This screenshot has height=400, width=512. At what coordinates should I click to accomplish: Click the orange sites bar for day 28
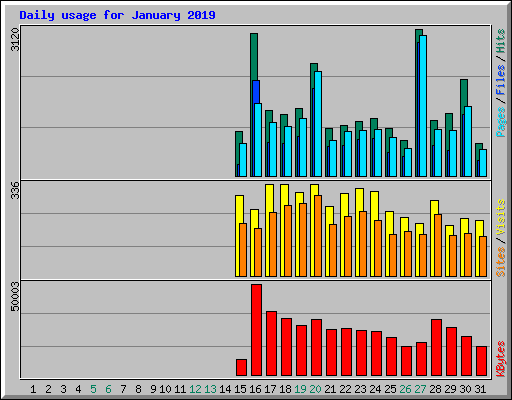click(x=438, y=246)
